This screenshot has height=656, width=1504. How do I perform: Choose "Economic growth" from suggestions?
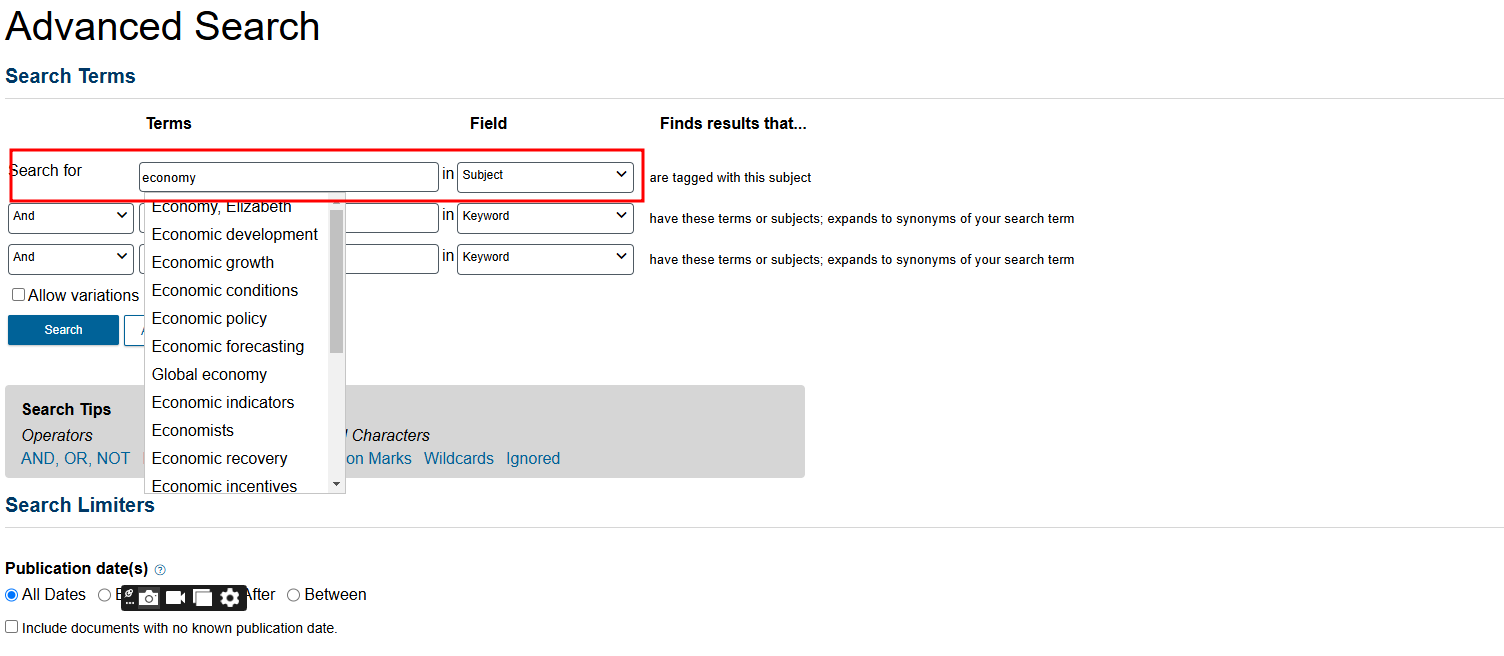click(213, 262)
